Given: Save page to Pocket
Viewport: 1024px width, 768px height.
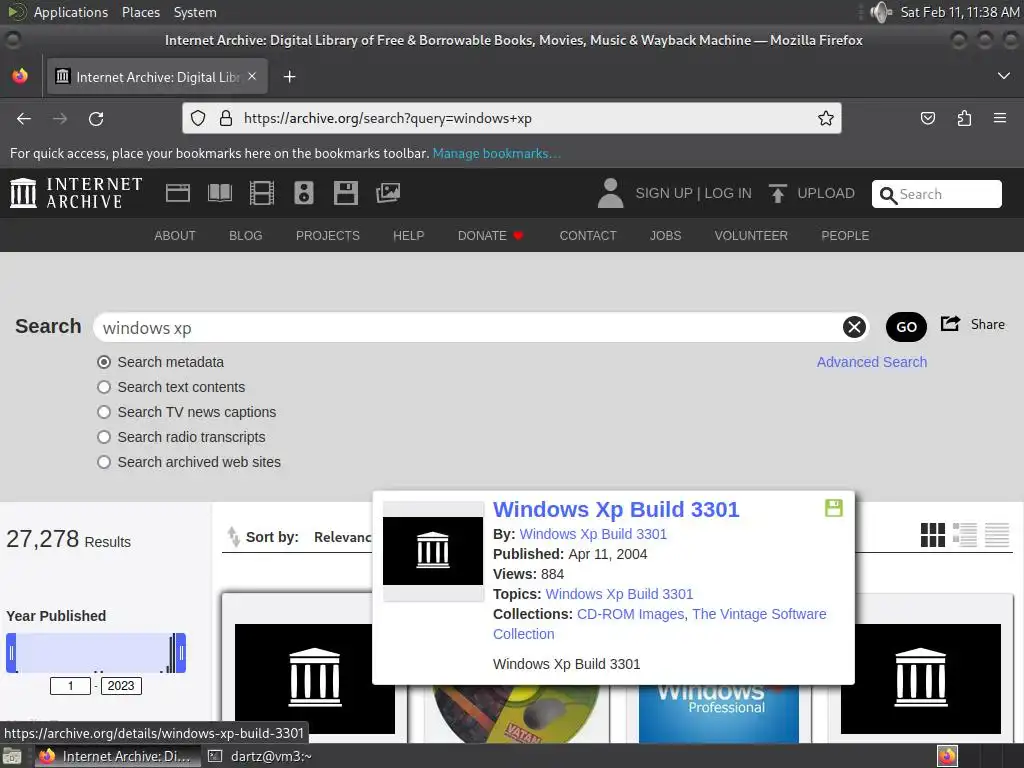Looking at the screenshot, I should (x=927, y=118).
